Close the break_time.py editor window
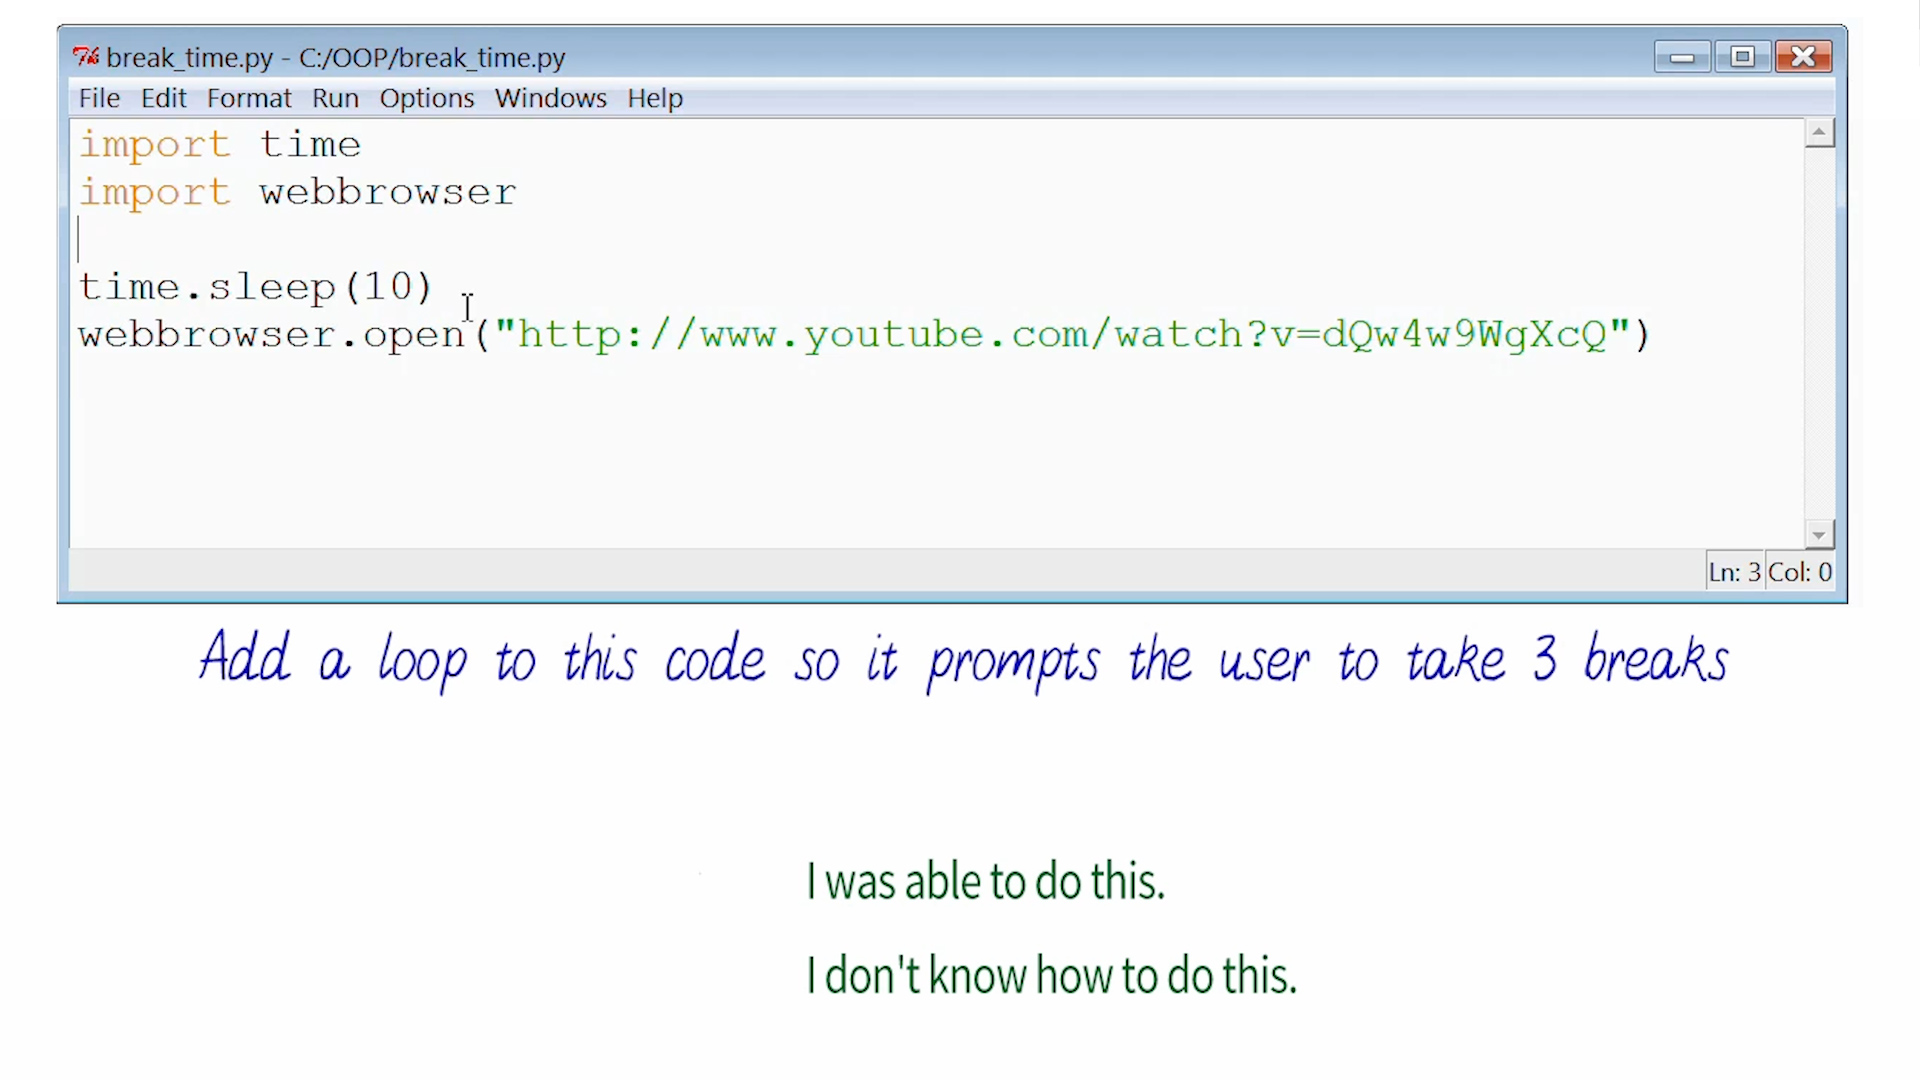The width and height of the screenshot is (1920, 1080). (x=1803, y=57)
